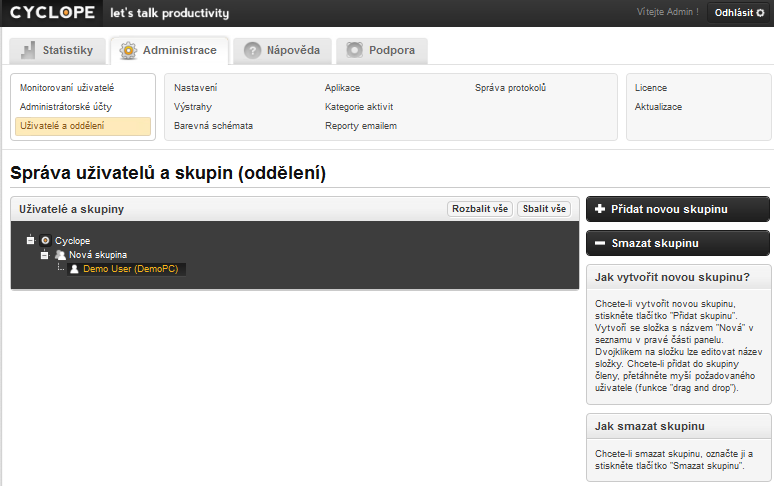Click the Statistiky bar chart icon

[28, 50]
